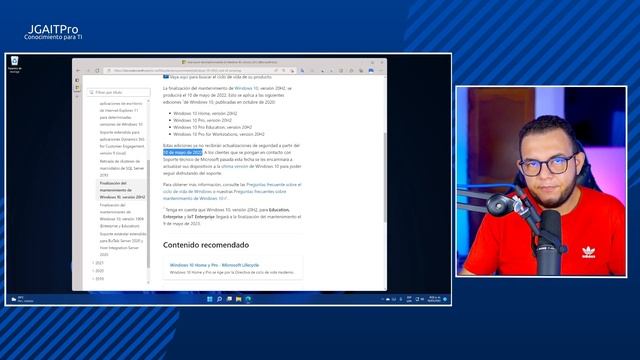Image resolution: width=640 pixels, height=360 pixels.
Task: Click the sidebar navigation scrollbar
Action: tap(148, 214)
